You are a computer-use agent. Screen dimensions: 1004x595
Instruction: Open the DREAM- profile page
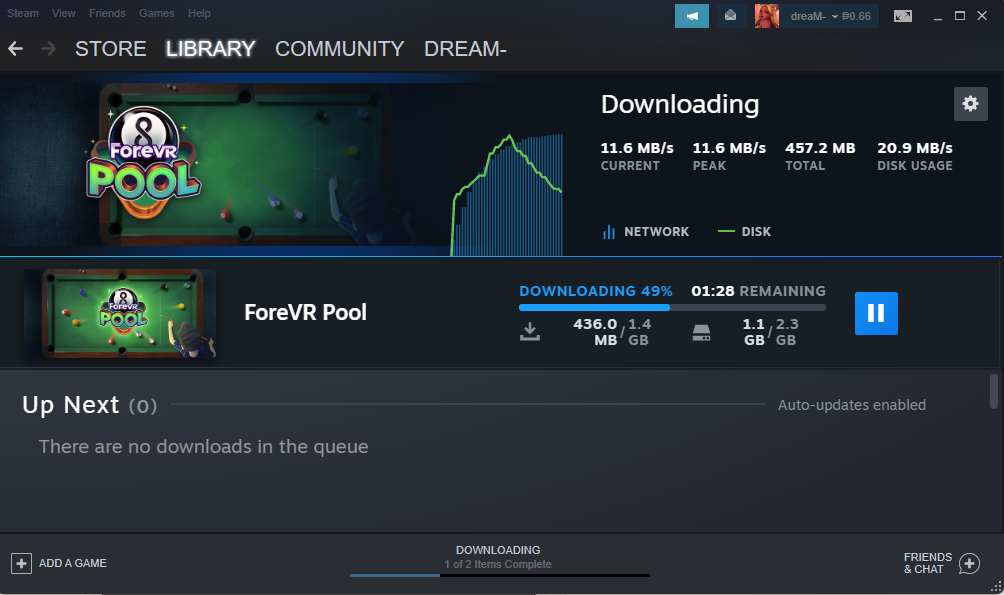tap(464, 48)
